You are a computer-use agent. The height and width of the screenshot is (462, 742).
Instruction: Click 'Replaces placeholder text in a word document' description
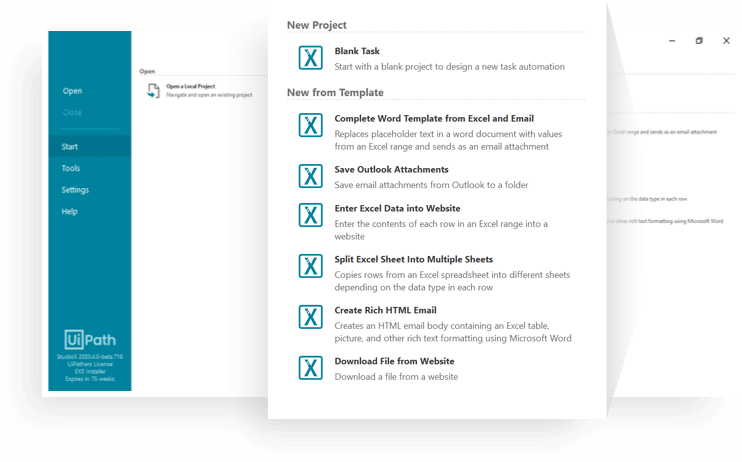pyautogui.click(x=448, y=141)
